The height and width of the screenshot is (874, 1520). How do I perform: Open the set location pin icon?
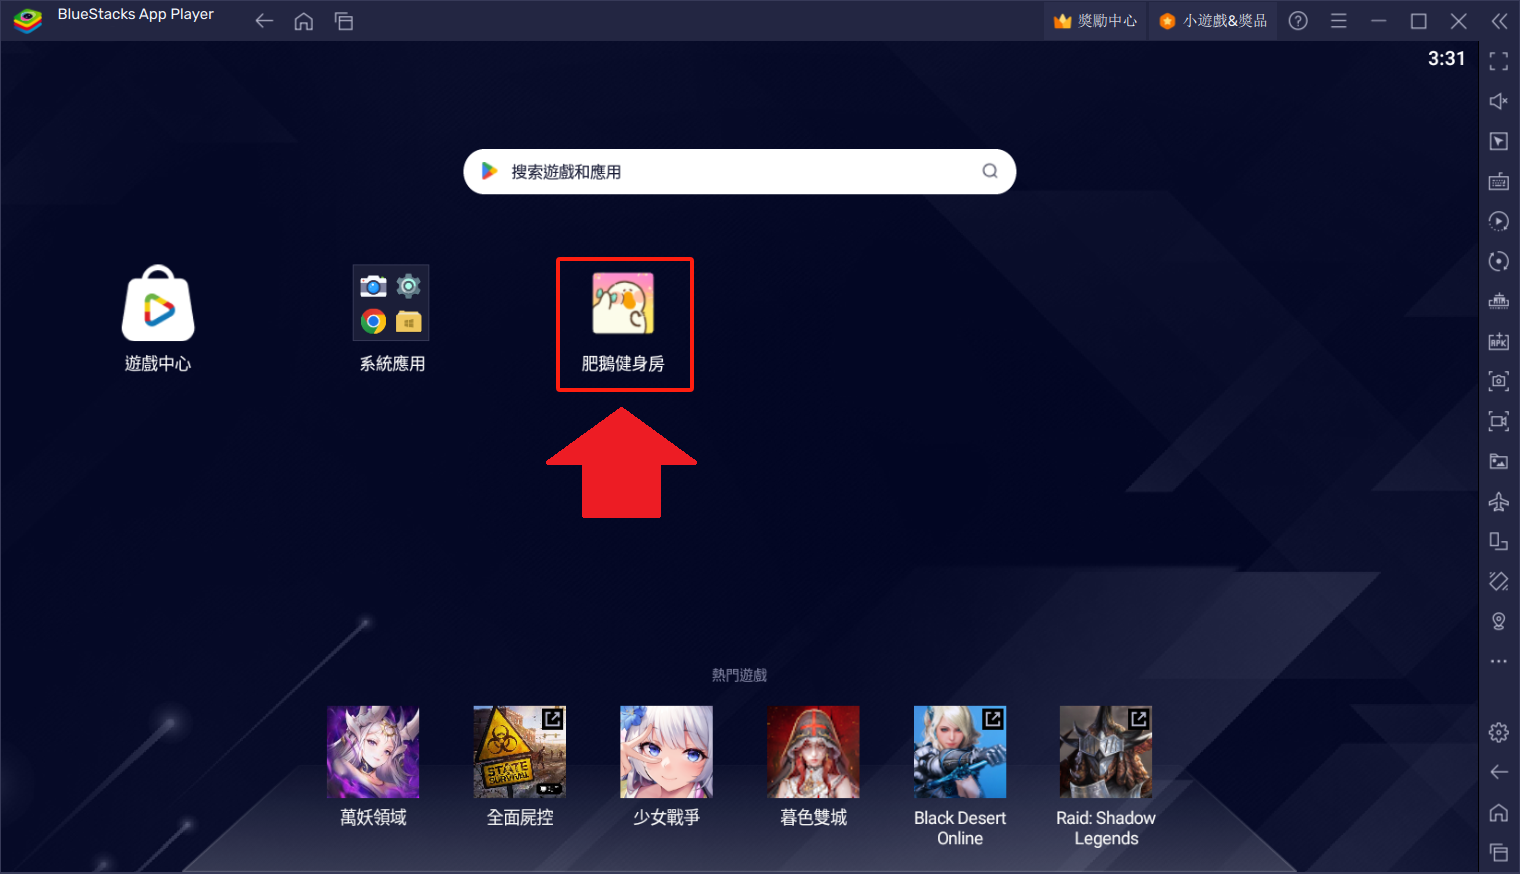tap(1498, 621)
